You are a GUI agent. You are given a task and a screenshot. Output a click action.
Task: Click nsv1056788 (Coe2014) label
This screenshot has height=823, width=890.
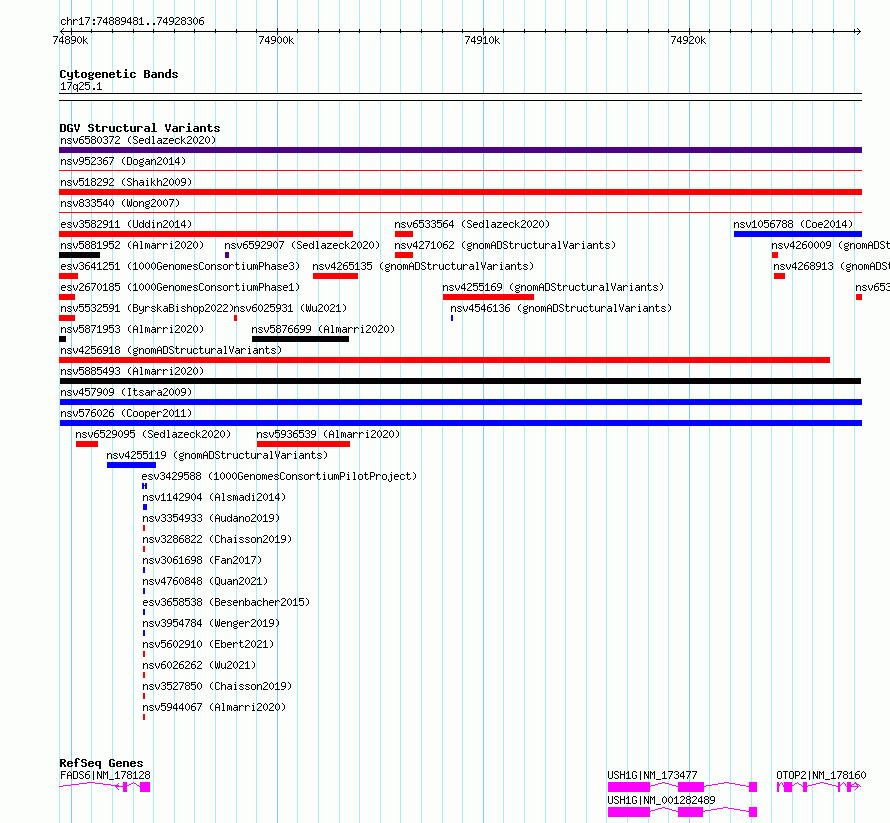click(793, 224)
